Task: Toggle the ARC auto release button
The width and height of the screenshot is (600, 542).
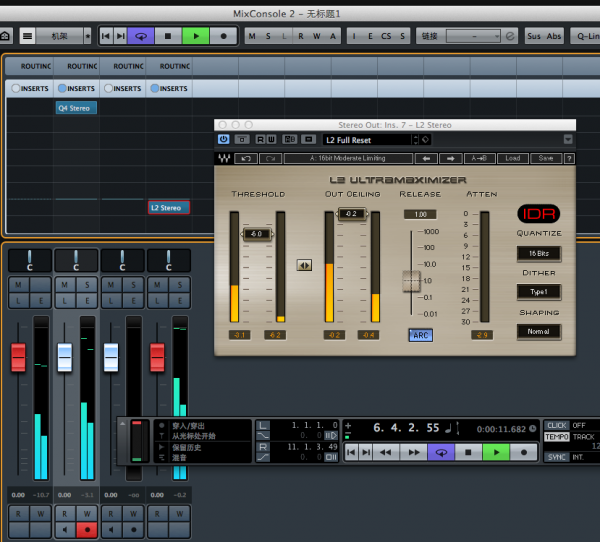Action: 421,335
